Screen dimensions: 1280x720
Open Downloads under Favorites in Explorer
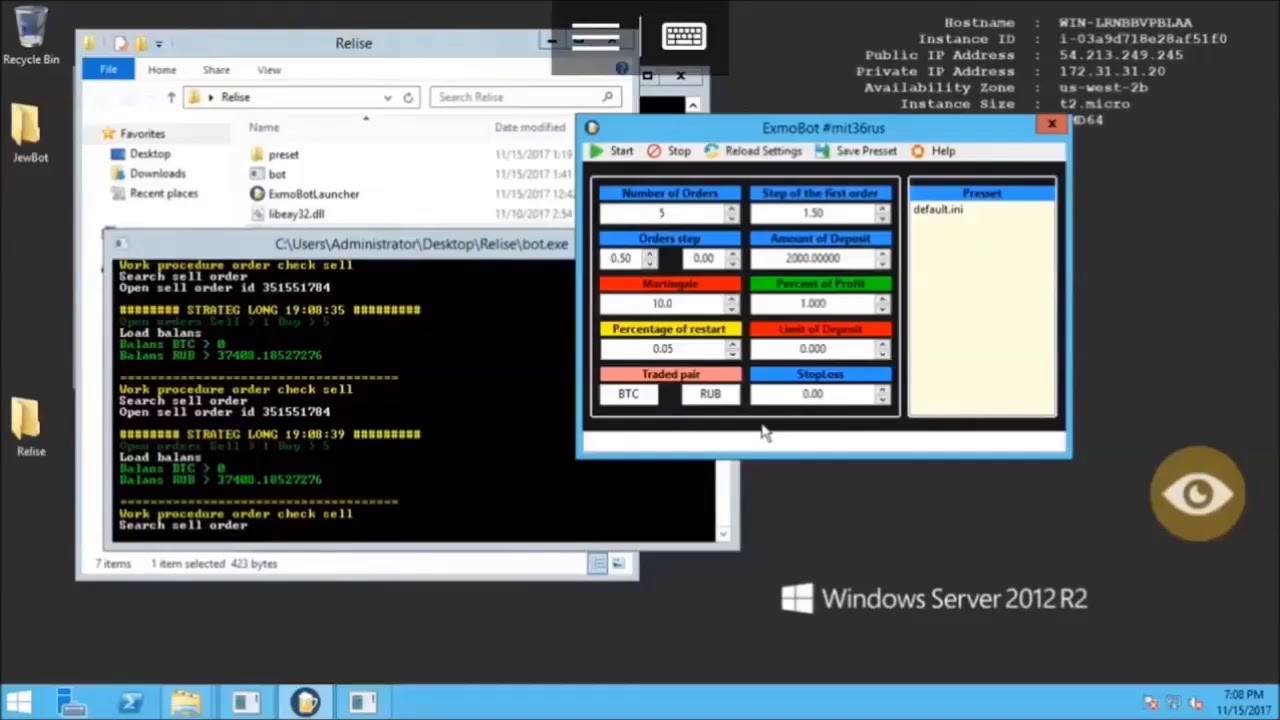pos(157,174)
